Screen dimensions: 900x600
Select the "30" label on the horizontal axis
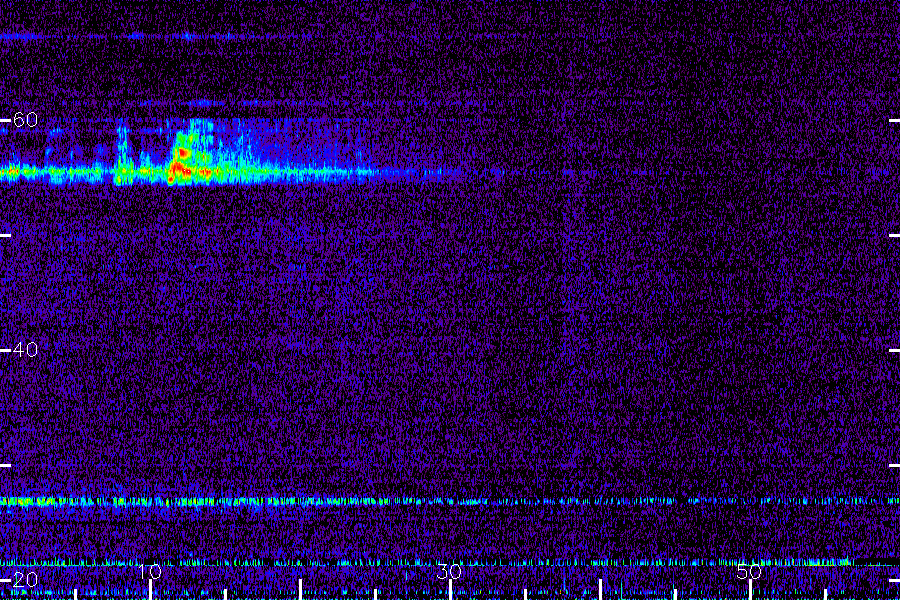click(449, 572)
